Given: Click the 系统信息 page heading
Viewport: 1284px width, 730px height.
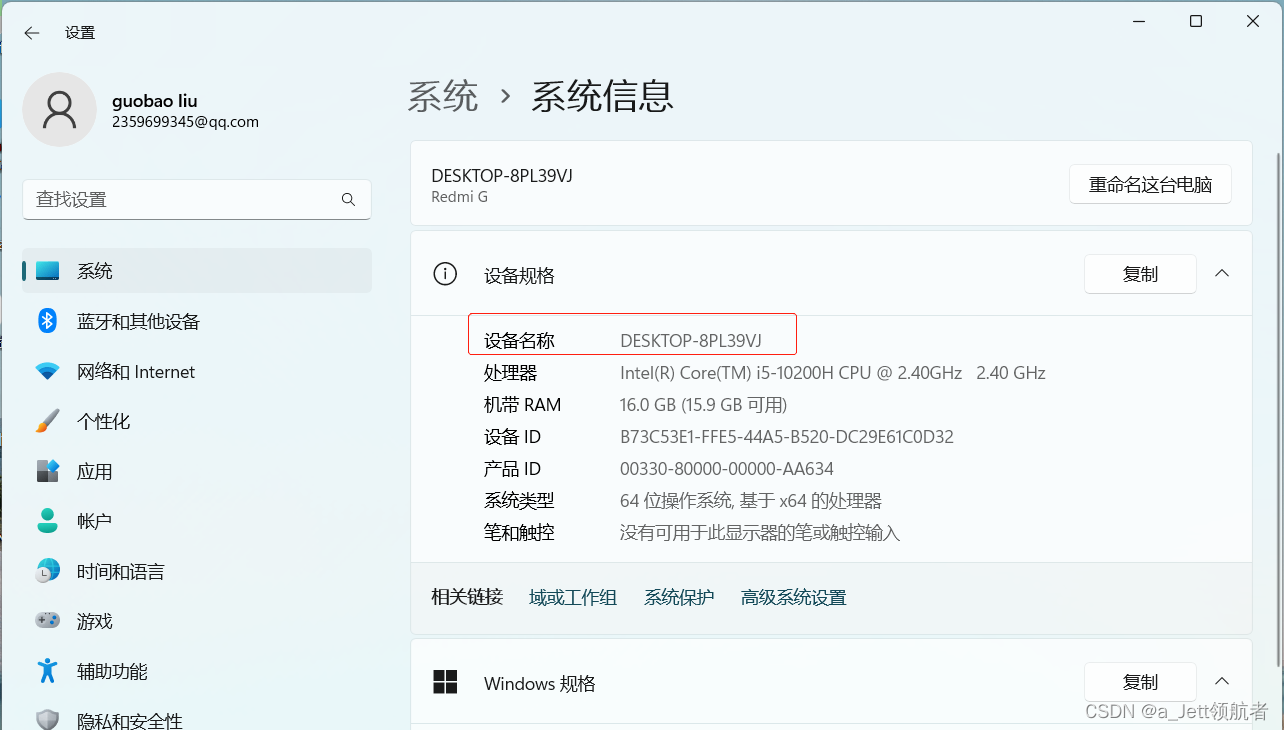Looking at the screenshot, I should coord(602,97).
